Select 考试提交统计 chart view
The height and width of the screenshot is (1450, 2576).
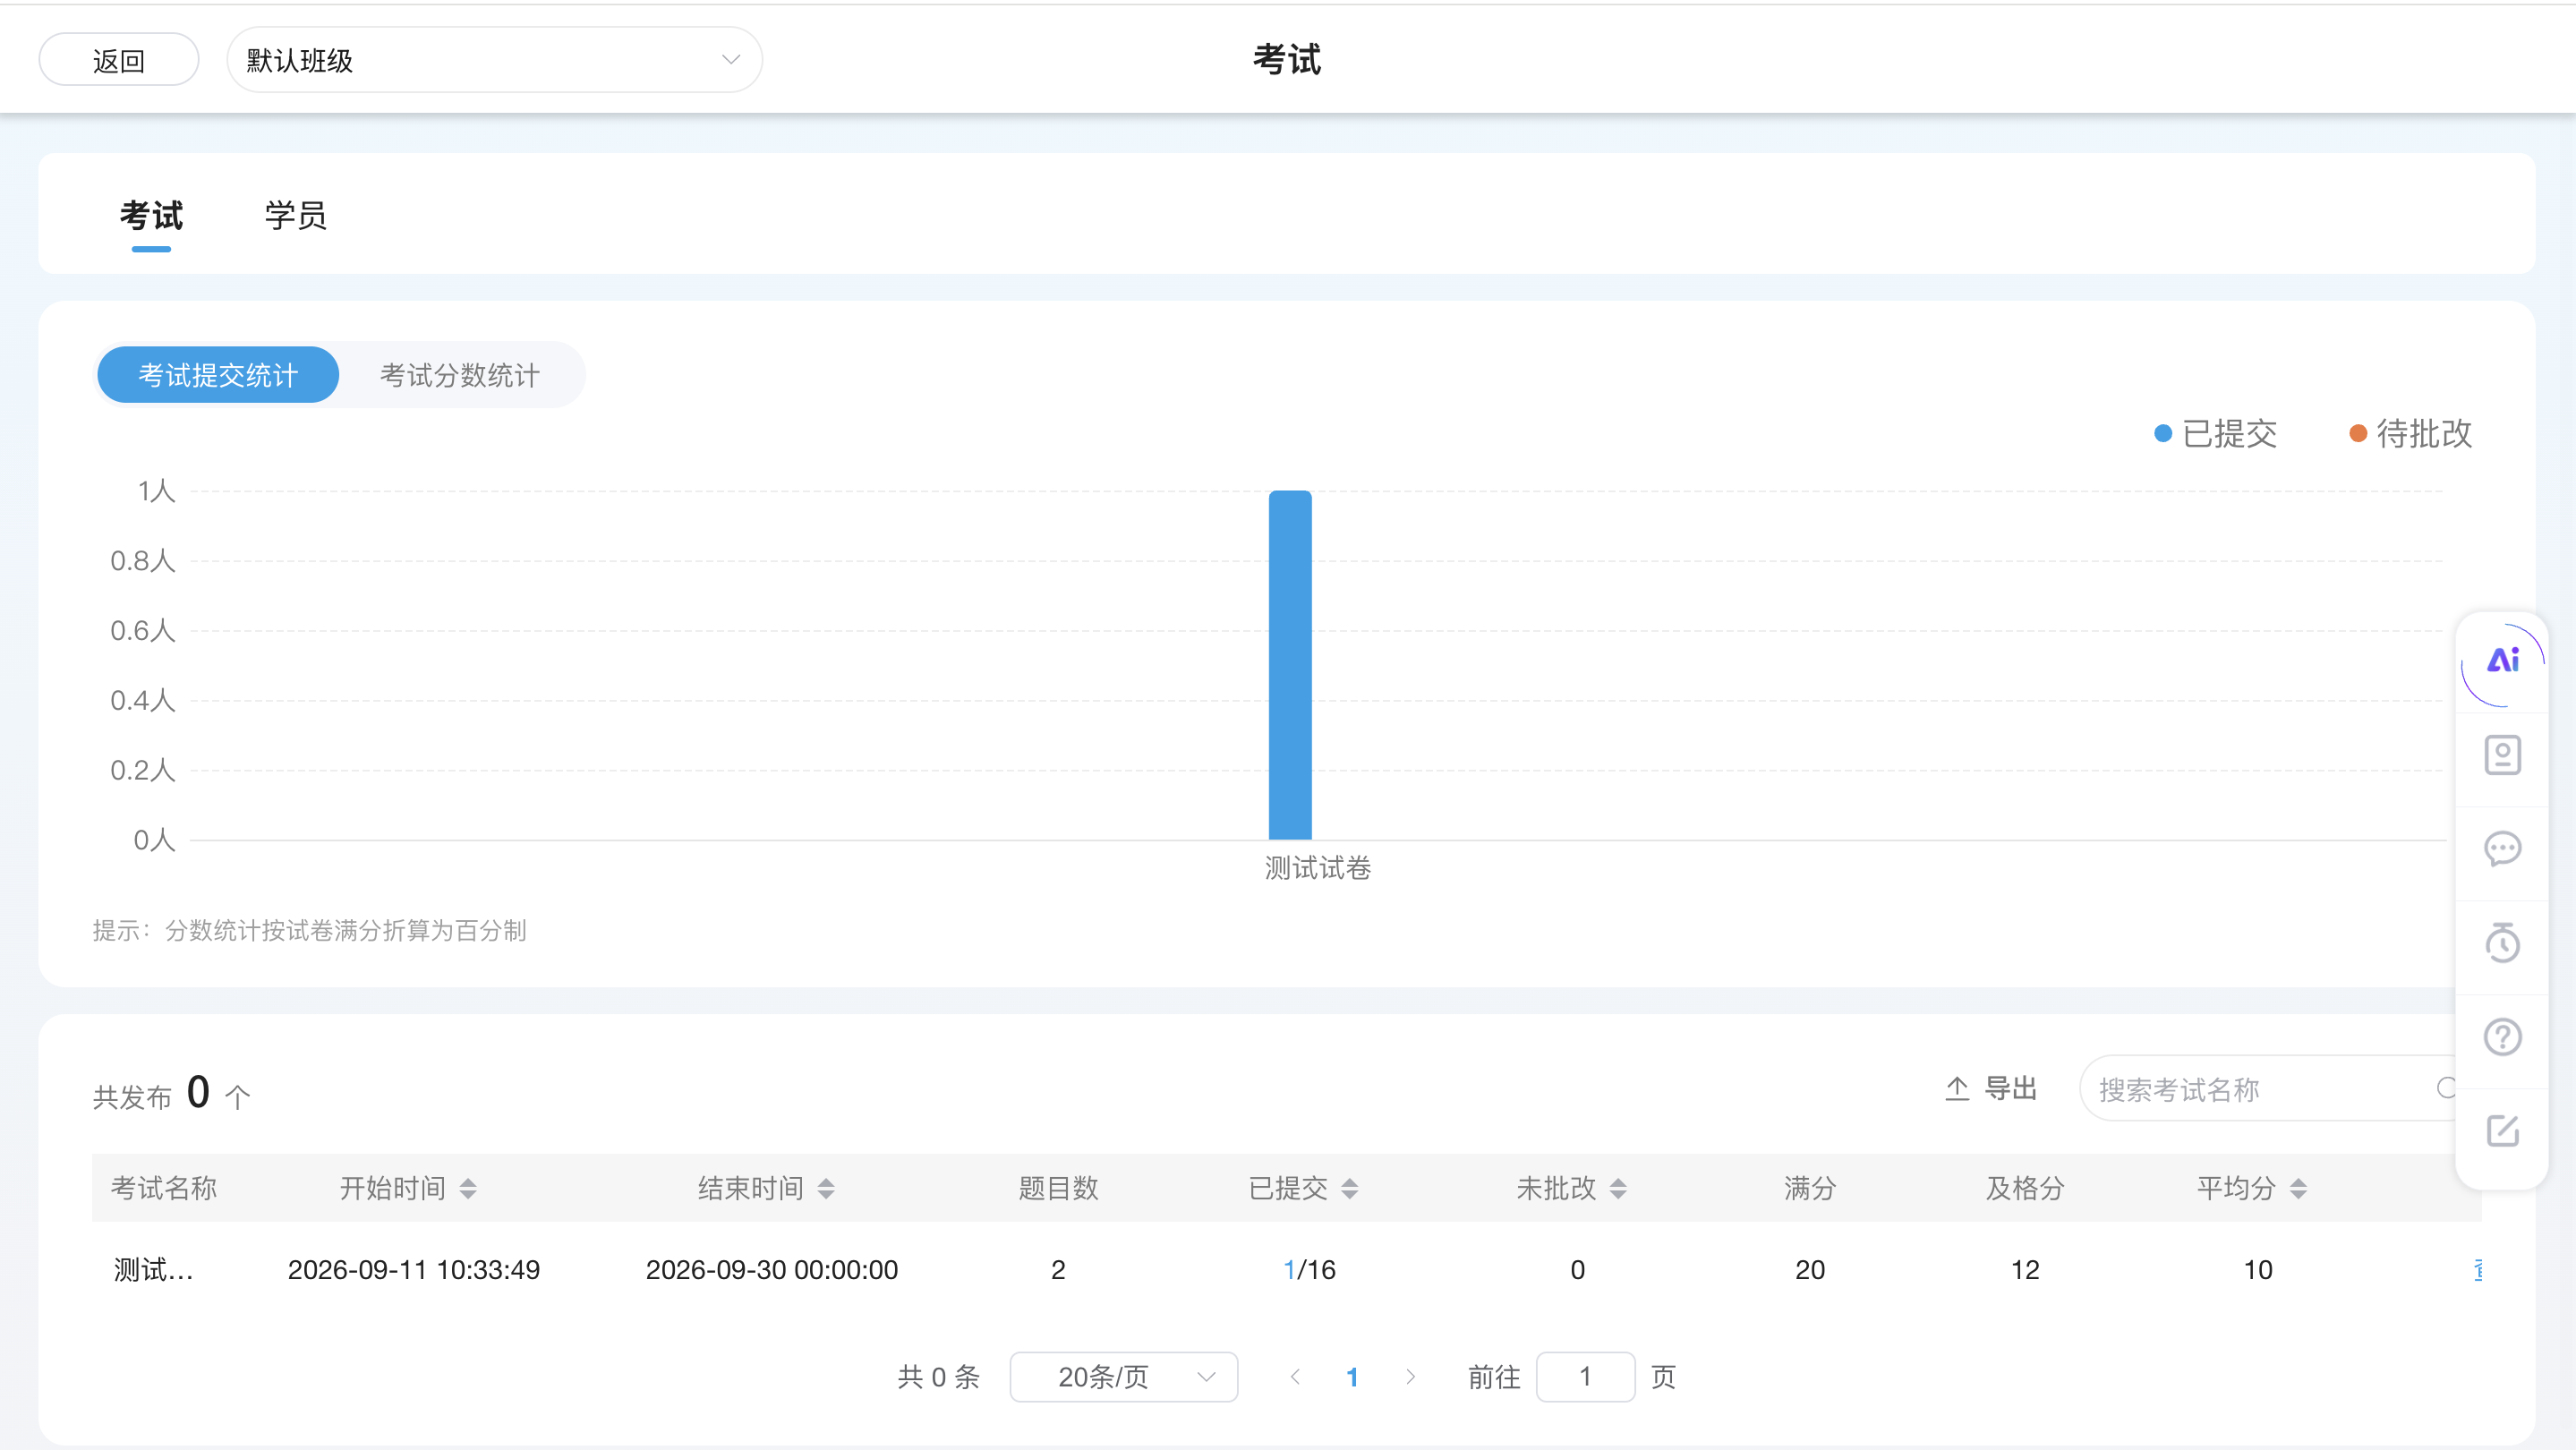[x=218, y=375]
